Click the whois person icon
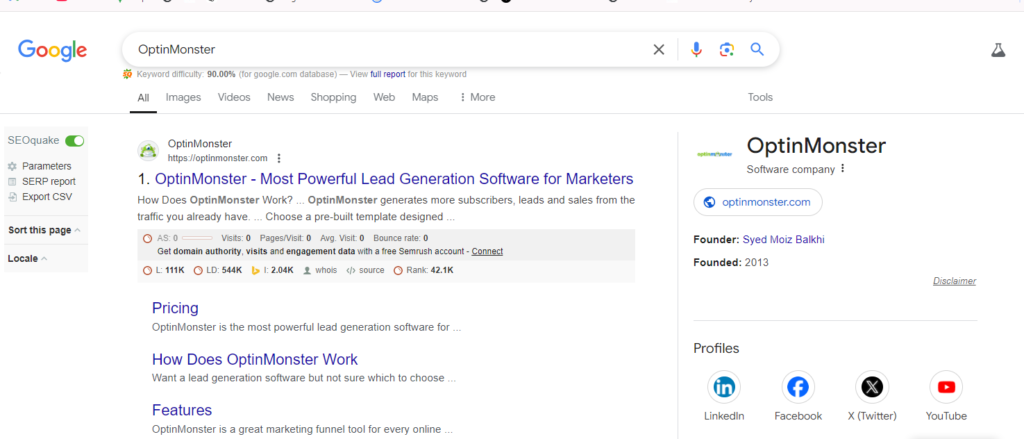 tap(307, 270)
